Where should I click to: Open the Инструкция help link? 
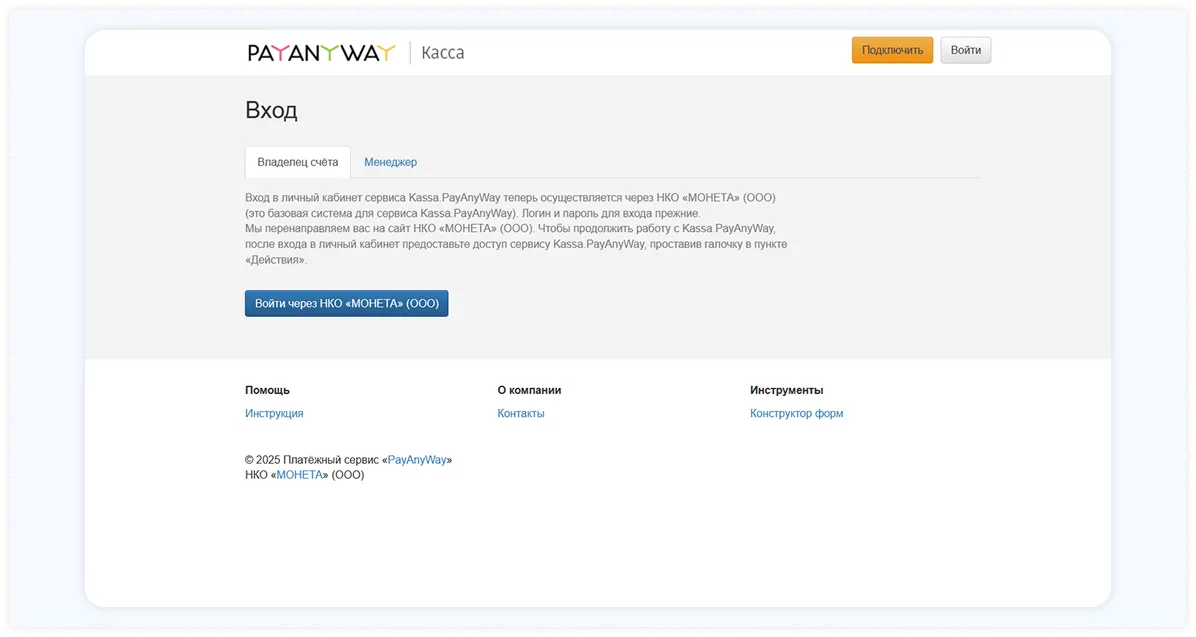point(274,413)
